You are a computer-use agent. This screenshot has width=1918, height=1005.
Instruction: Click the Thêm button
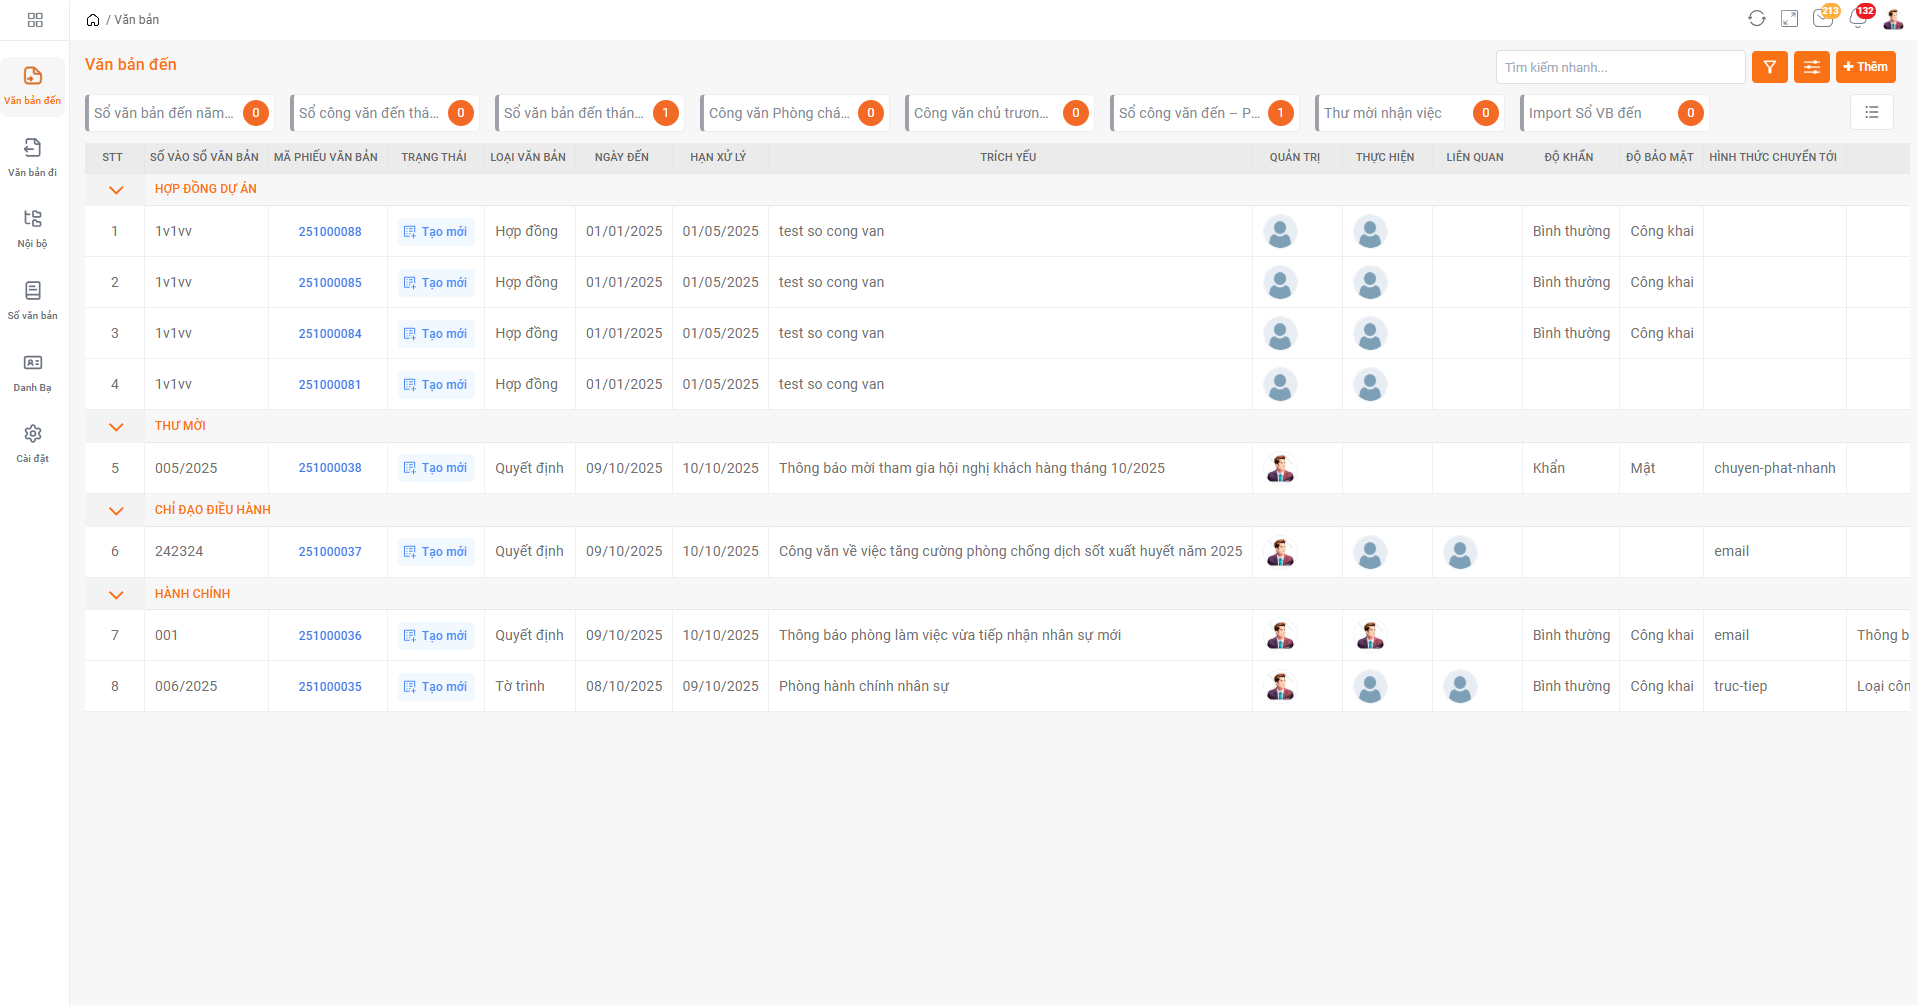click(x=1865, y=67)
